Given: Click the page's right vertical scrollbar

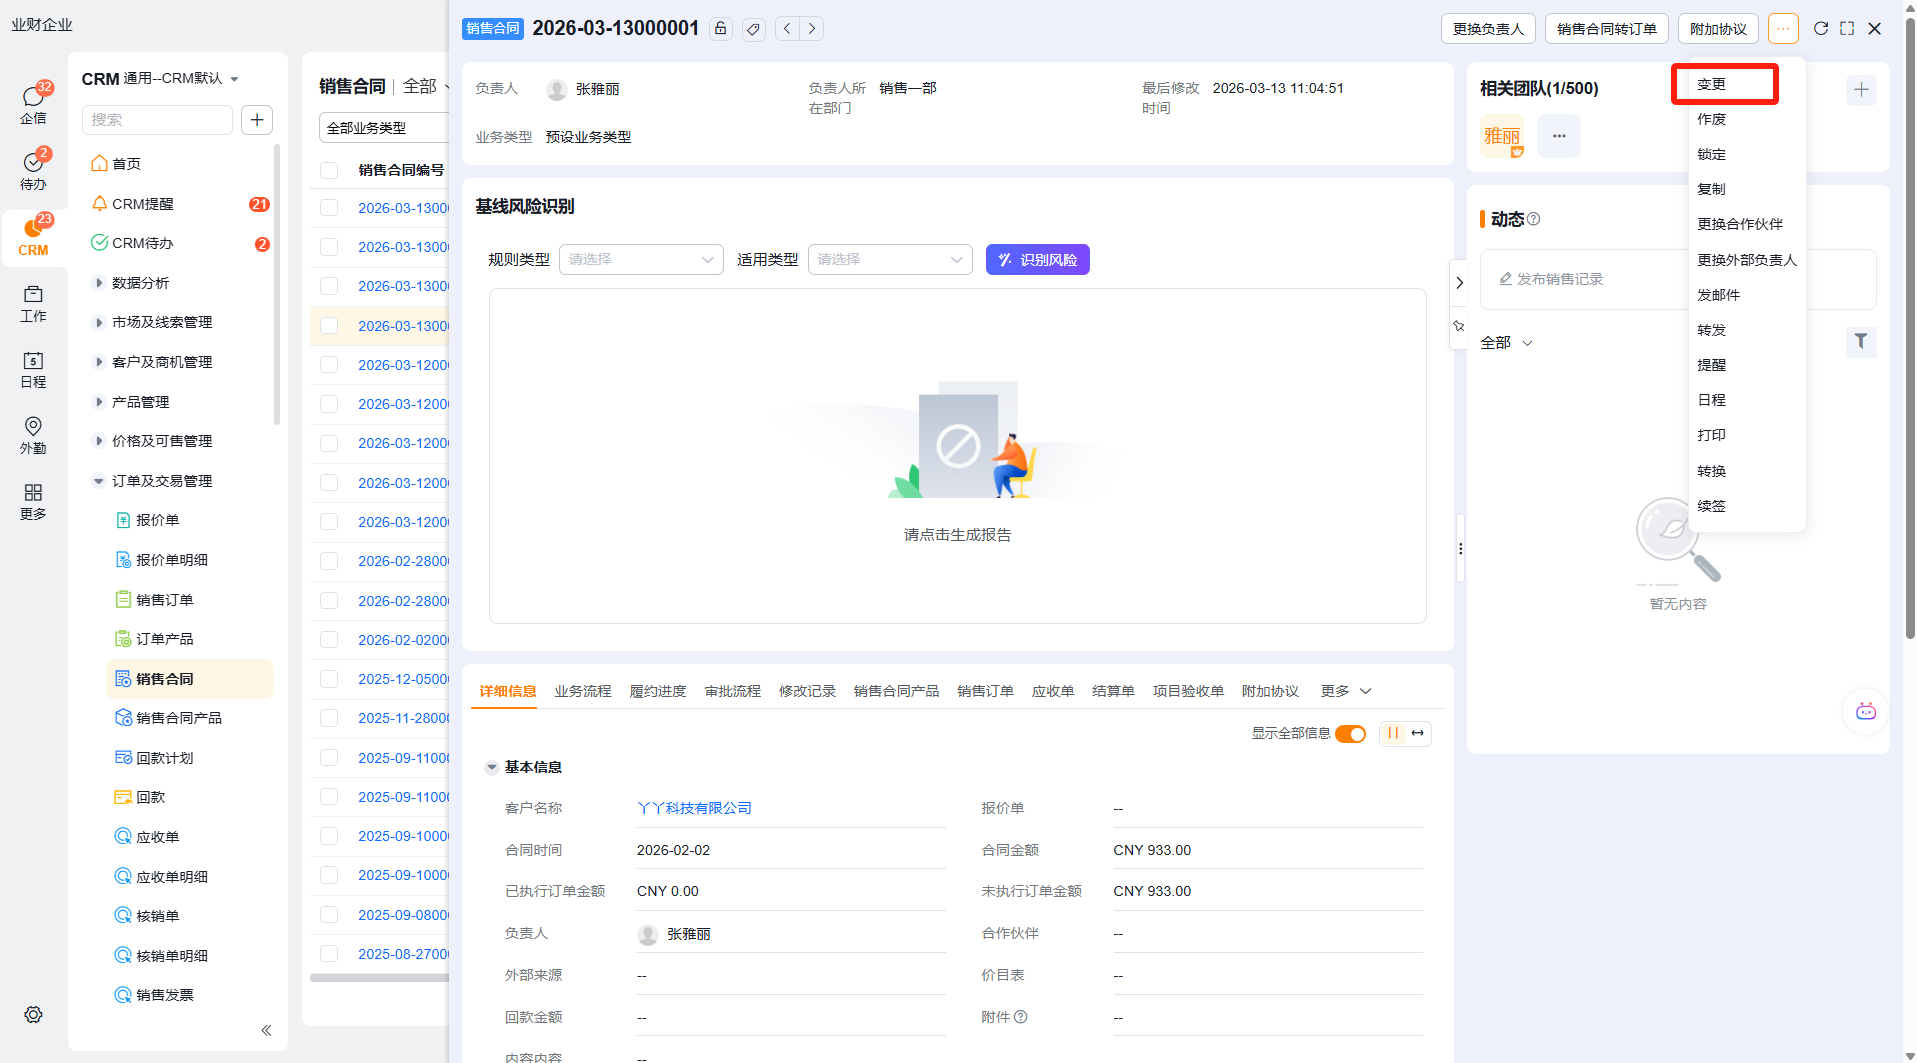Looking at the screenshot, I should pyautogui.click(x=1910, y=330).
